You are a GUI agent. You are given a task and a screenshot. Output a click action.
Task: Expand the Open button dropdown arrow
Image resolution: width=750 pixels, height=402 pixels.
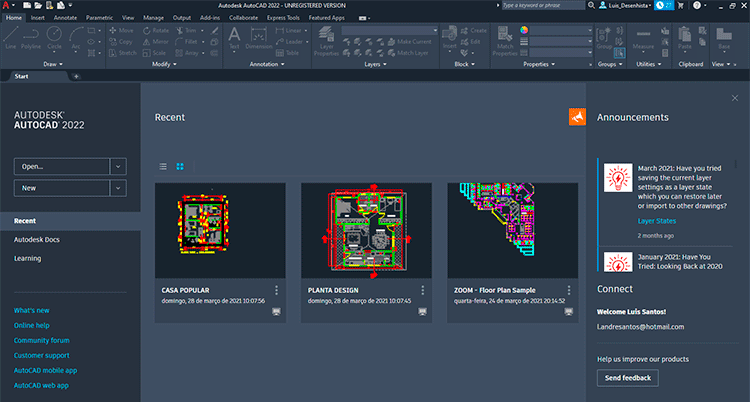pyautogui.click(x=118, y=167)
